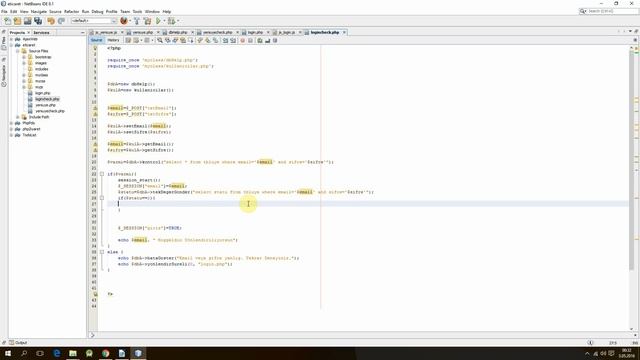This screenshot has width=640, height=360.
Task: Toggle Source view in the editor
Action: coord(97,40)
